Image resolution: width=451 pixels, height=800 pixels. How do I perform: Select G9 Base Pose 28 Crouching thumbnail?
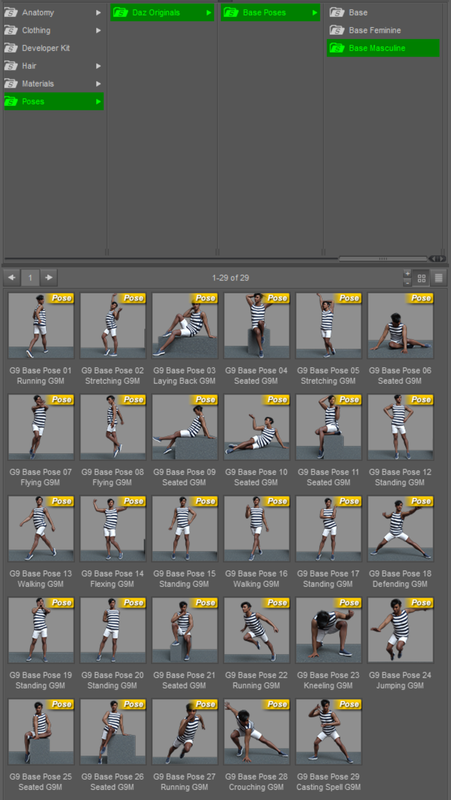pyautogui.click(x=257, y=732)
